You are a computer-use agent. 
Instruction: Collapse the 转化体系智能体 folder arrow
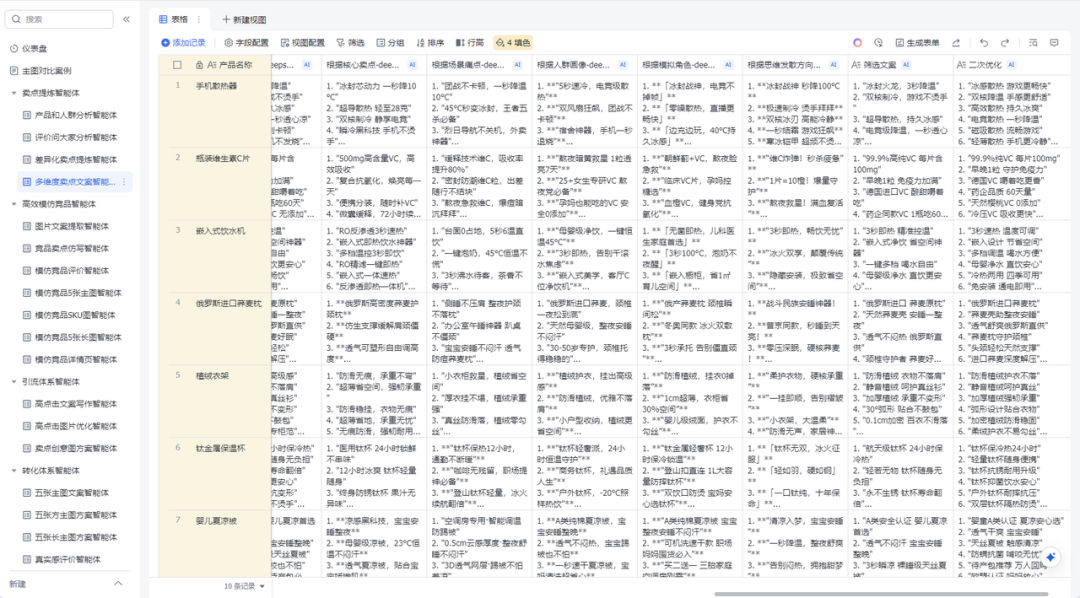(x=14, y=471)
